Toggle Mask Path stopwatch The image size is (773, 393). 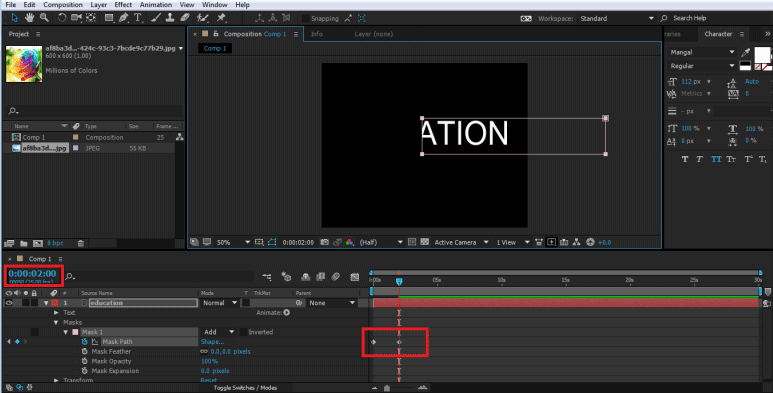click(85, 342)
